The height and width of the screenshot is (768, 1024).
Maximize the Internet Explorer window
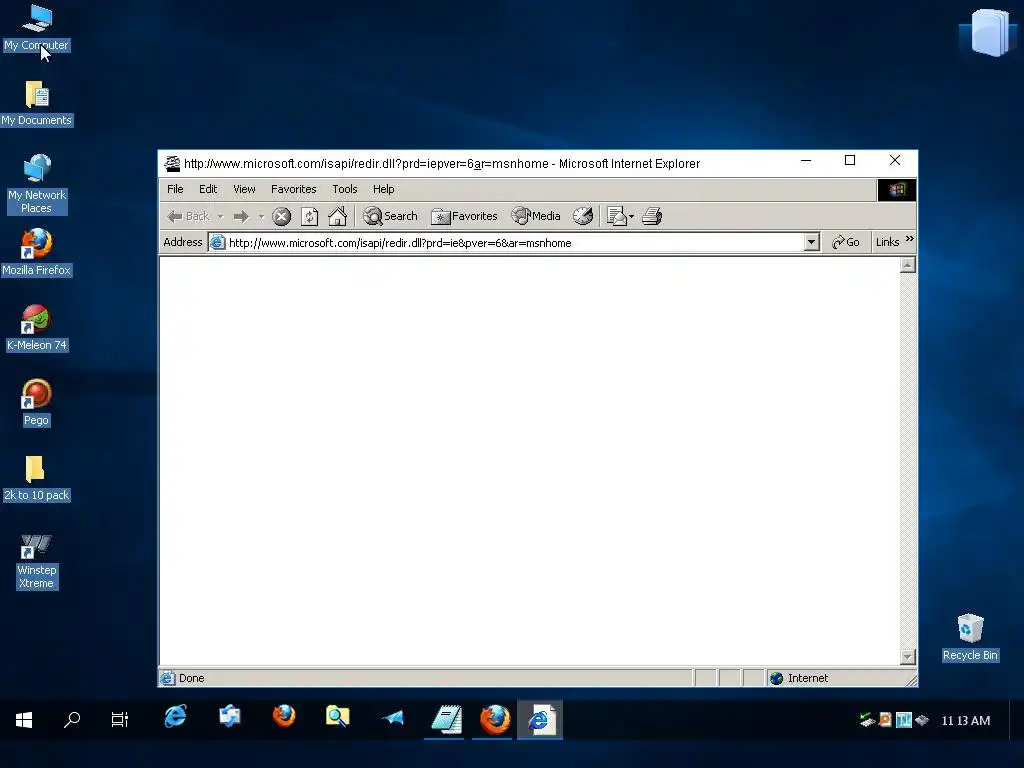tap(850, 161)
